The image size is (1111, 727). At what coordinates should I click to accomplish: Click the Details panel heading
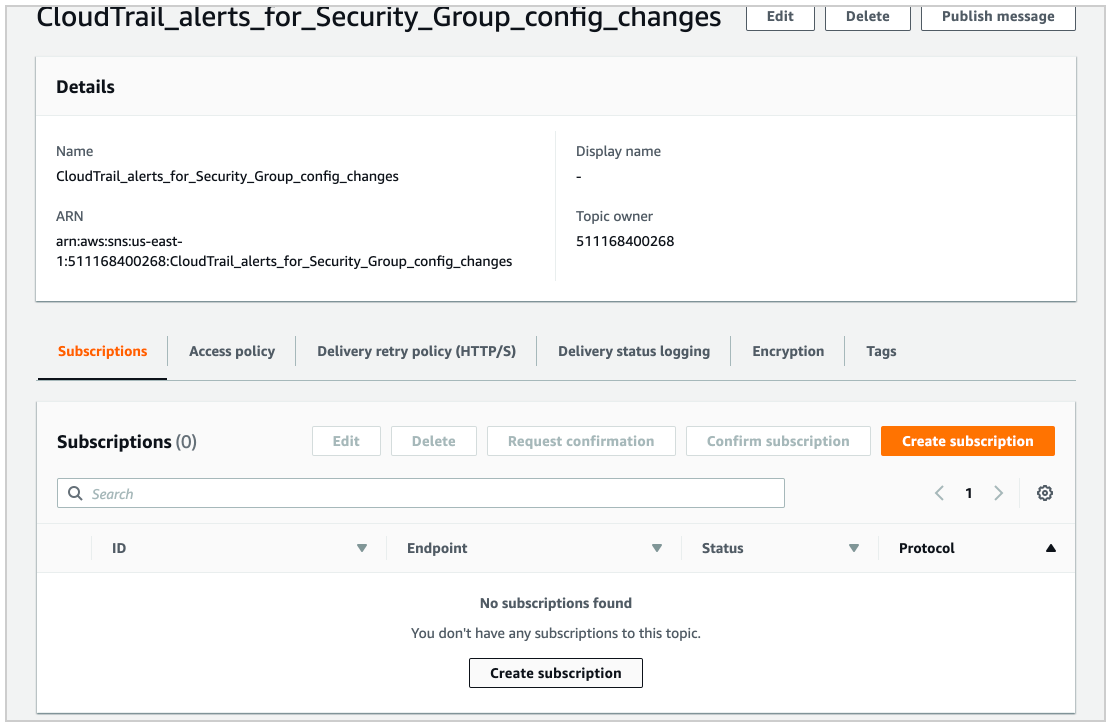86,87
